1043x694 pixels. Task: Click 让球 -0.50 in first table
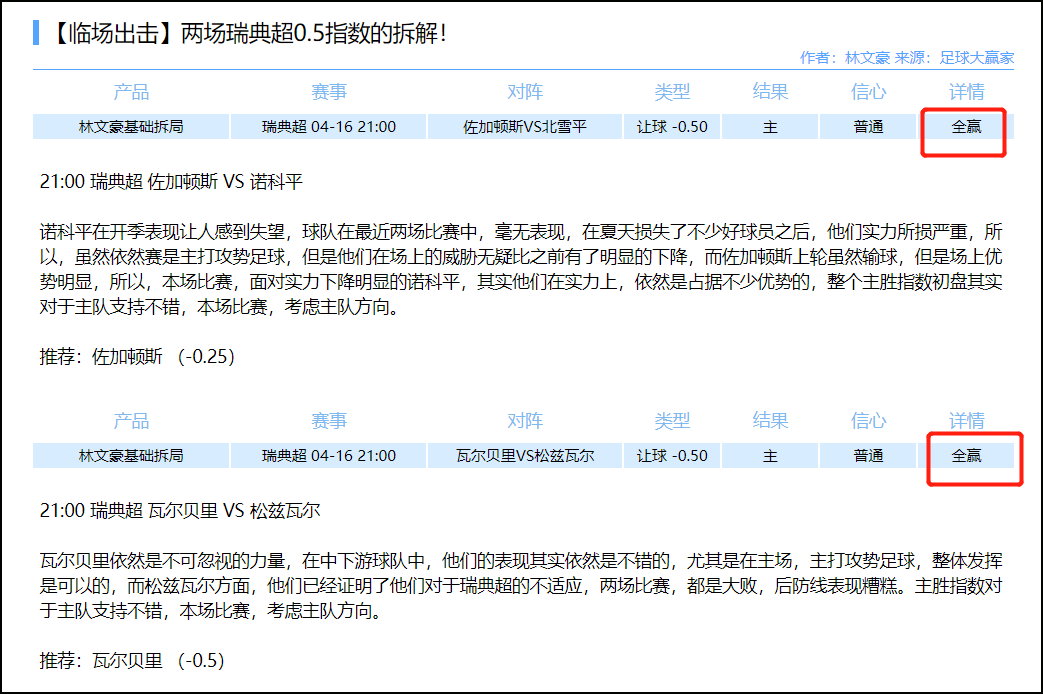(672, 126)
